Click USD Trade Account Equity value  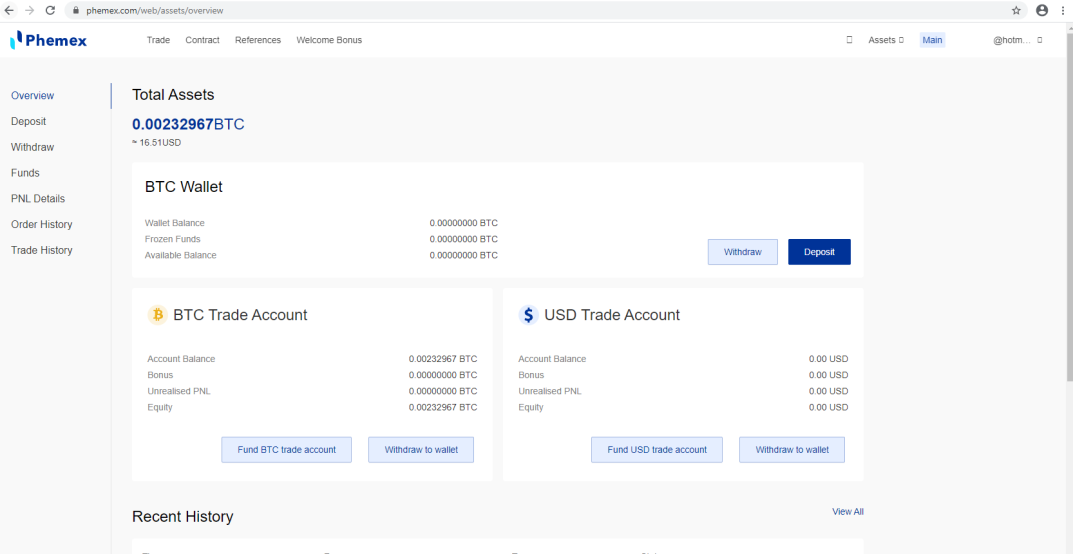coord(828,407)
